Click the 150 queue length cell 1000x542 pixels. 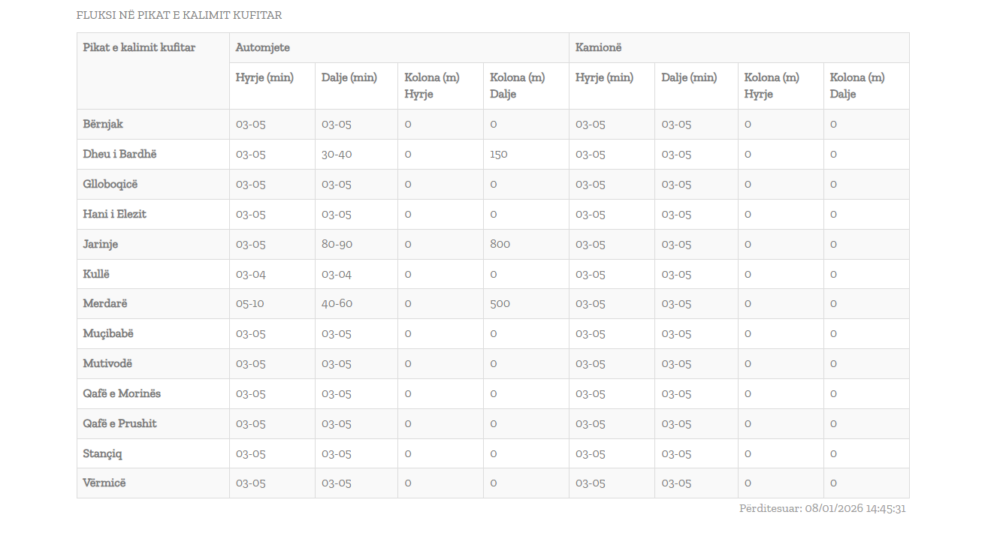pyautogui.click(x=500, y=154)
